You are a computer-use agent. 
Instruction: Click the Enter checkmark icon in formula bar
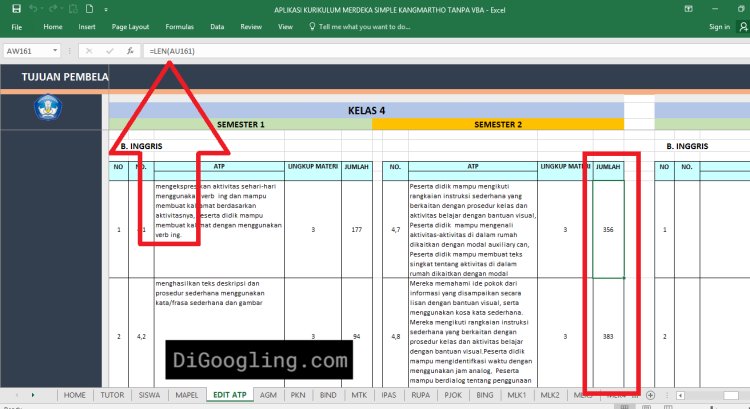pyautogui.click(x=109, y=50)
